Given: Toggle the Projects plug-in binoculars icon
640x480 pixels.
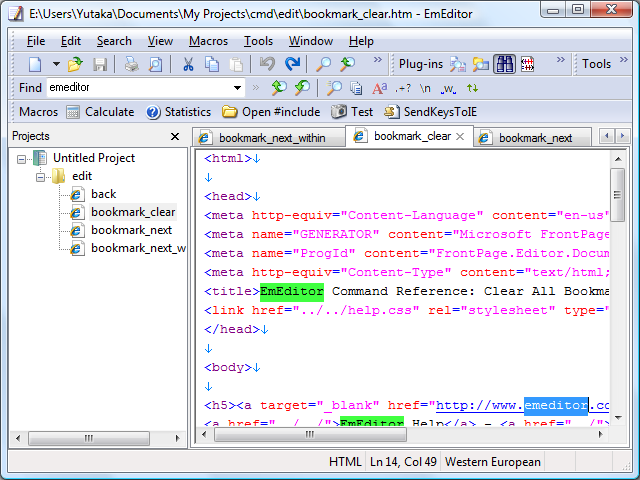Looking at the screenshot, I should click(504, 64).
